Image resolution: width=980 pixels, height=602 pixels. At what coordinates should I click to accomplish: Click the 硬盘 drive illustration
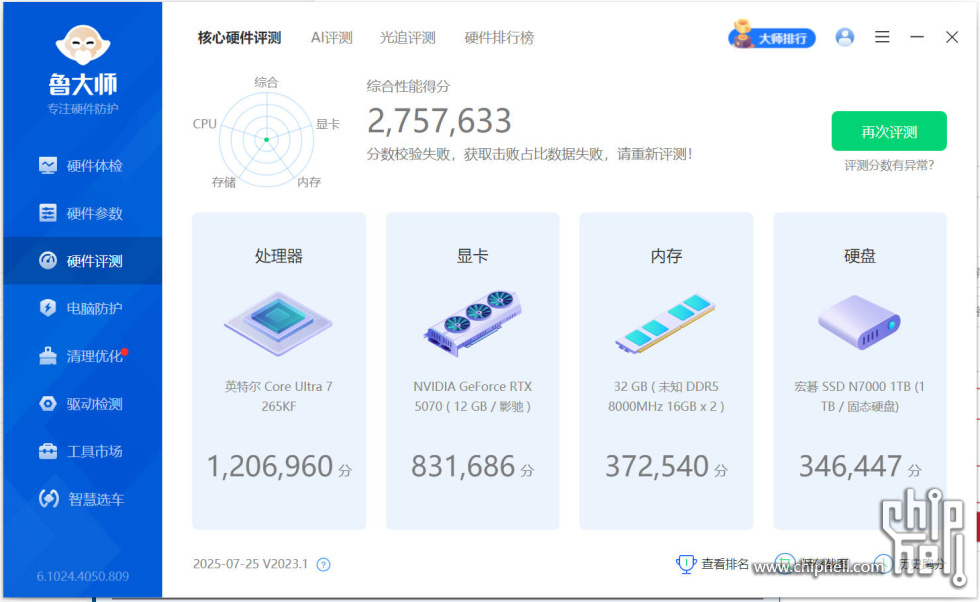(x=859, y=323)
